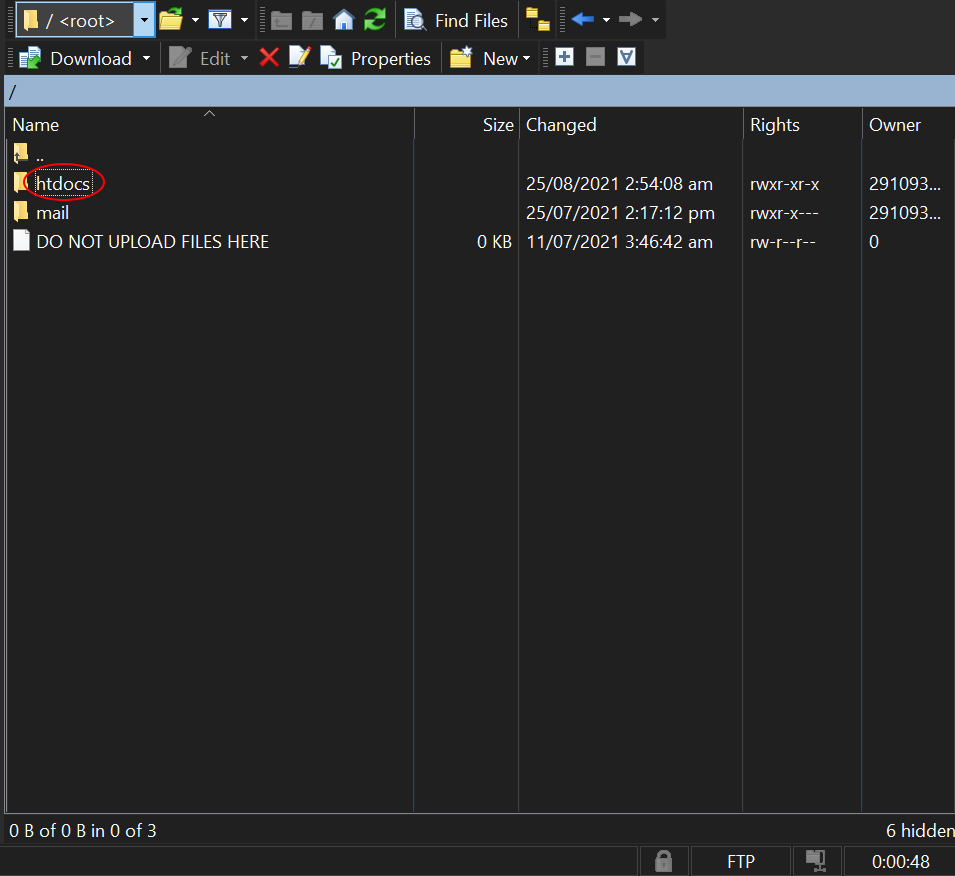
Task: Go to the home directory icon
Action: tap(344, 20)
